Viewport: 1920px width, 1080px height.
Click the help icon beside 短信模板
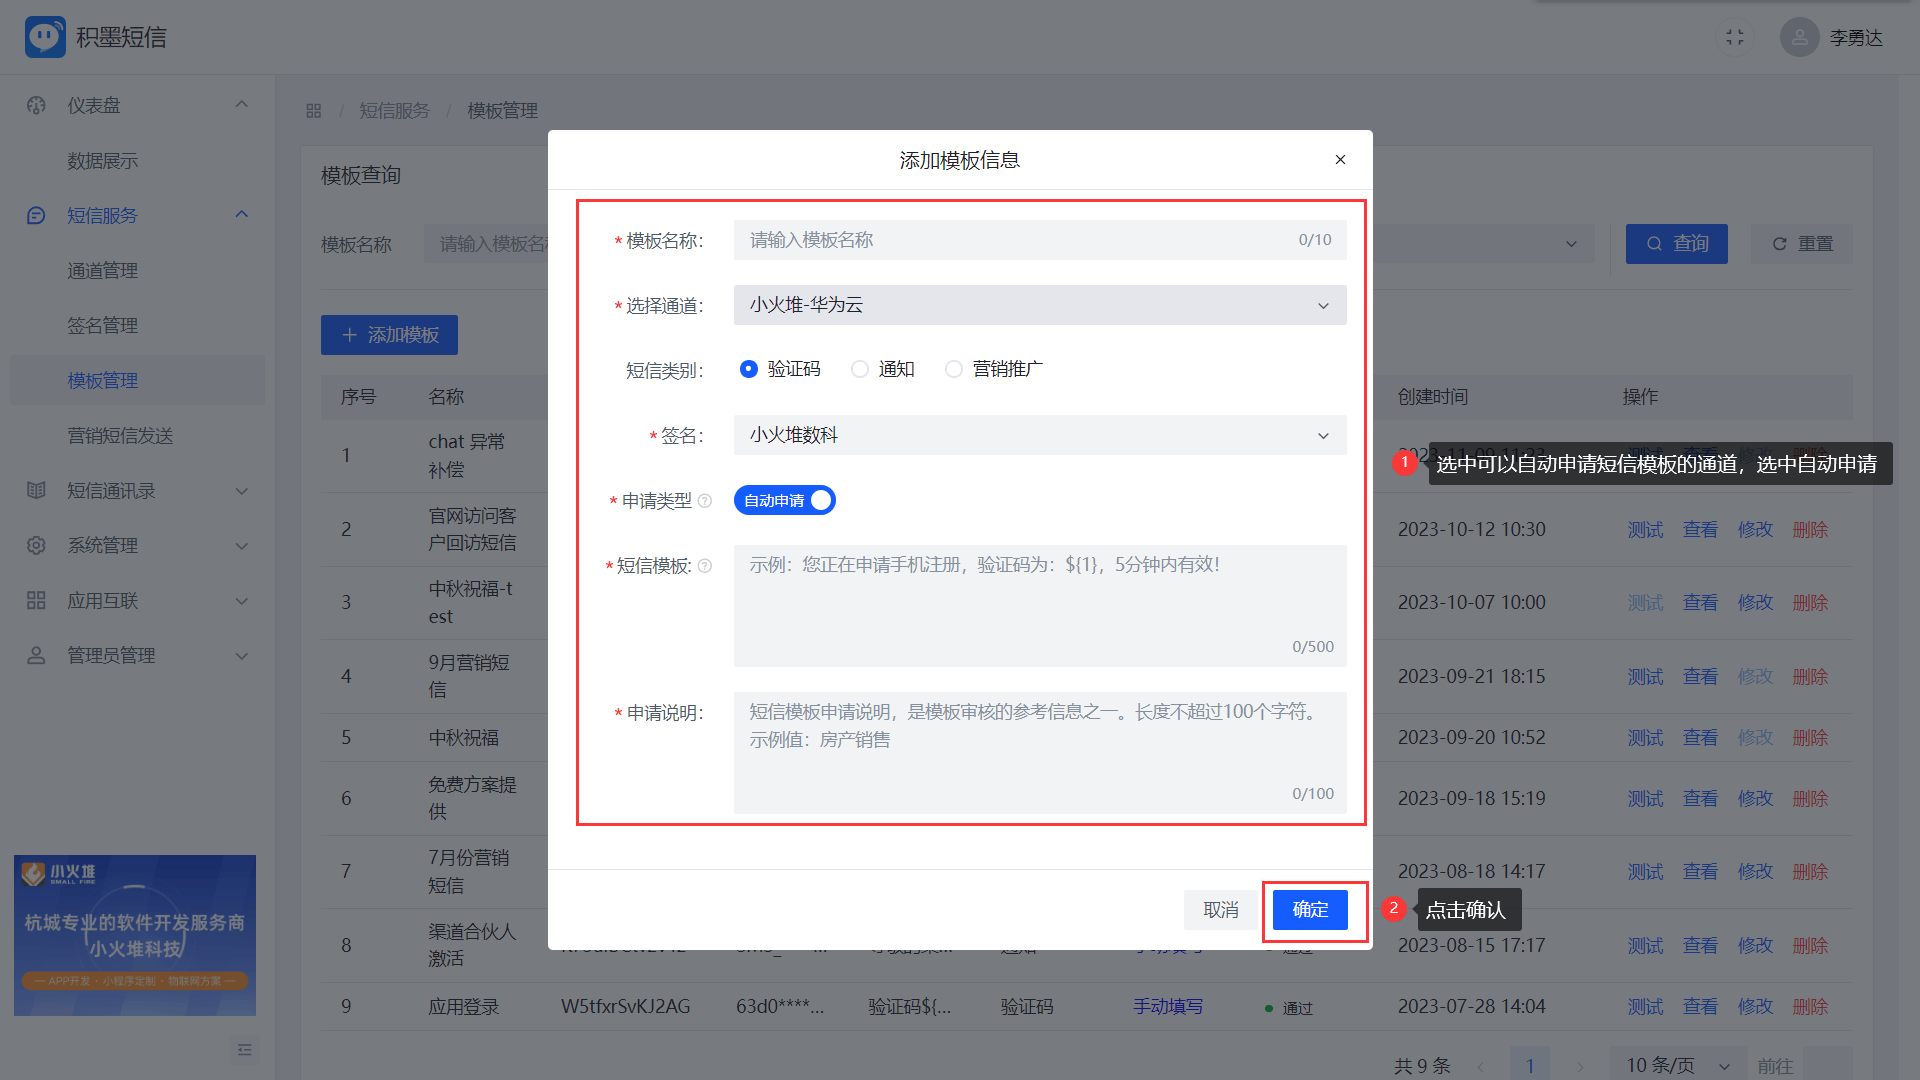tap(705, 566)
